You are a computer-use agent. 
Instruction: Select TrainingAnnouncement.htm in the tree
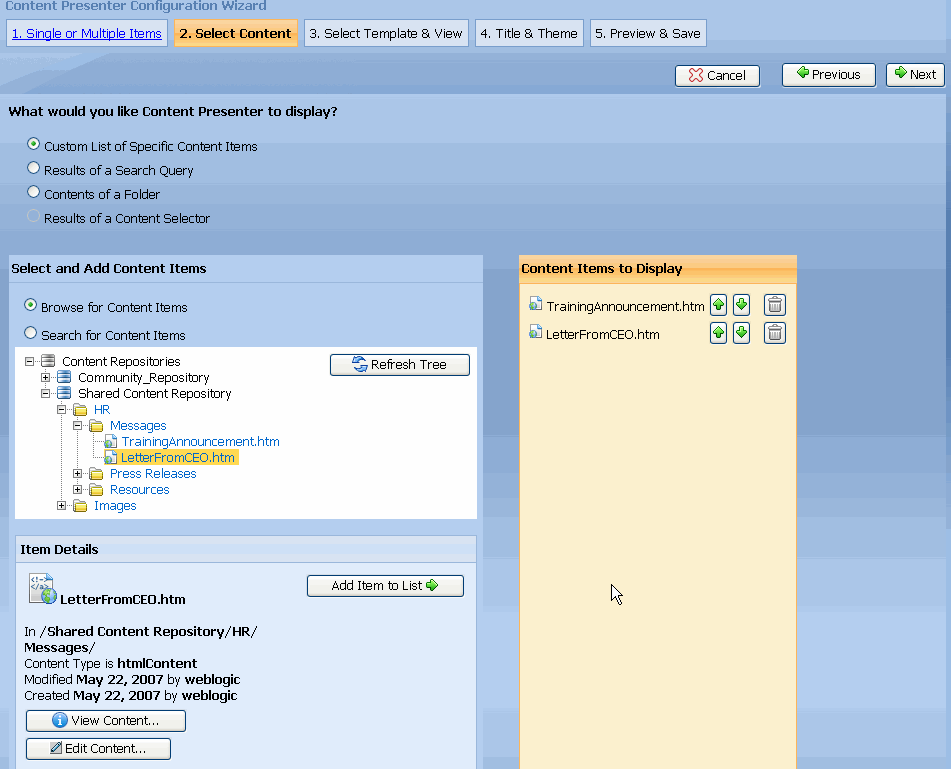[x=200, y=442]
